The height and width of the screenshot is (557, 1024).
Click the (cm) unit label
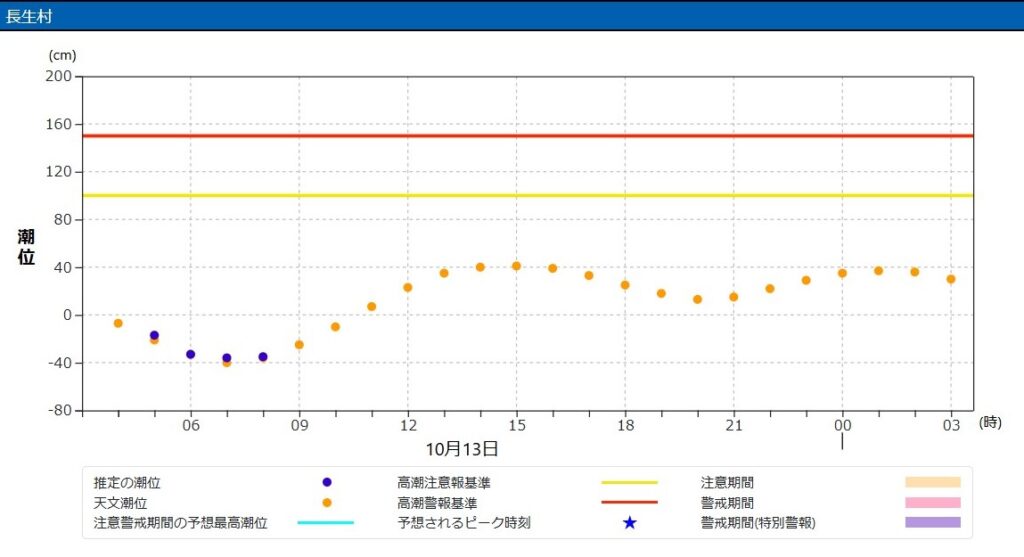(x=63, y=56)
